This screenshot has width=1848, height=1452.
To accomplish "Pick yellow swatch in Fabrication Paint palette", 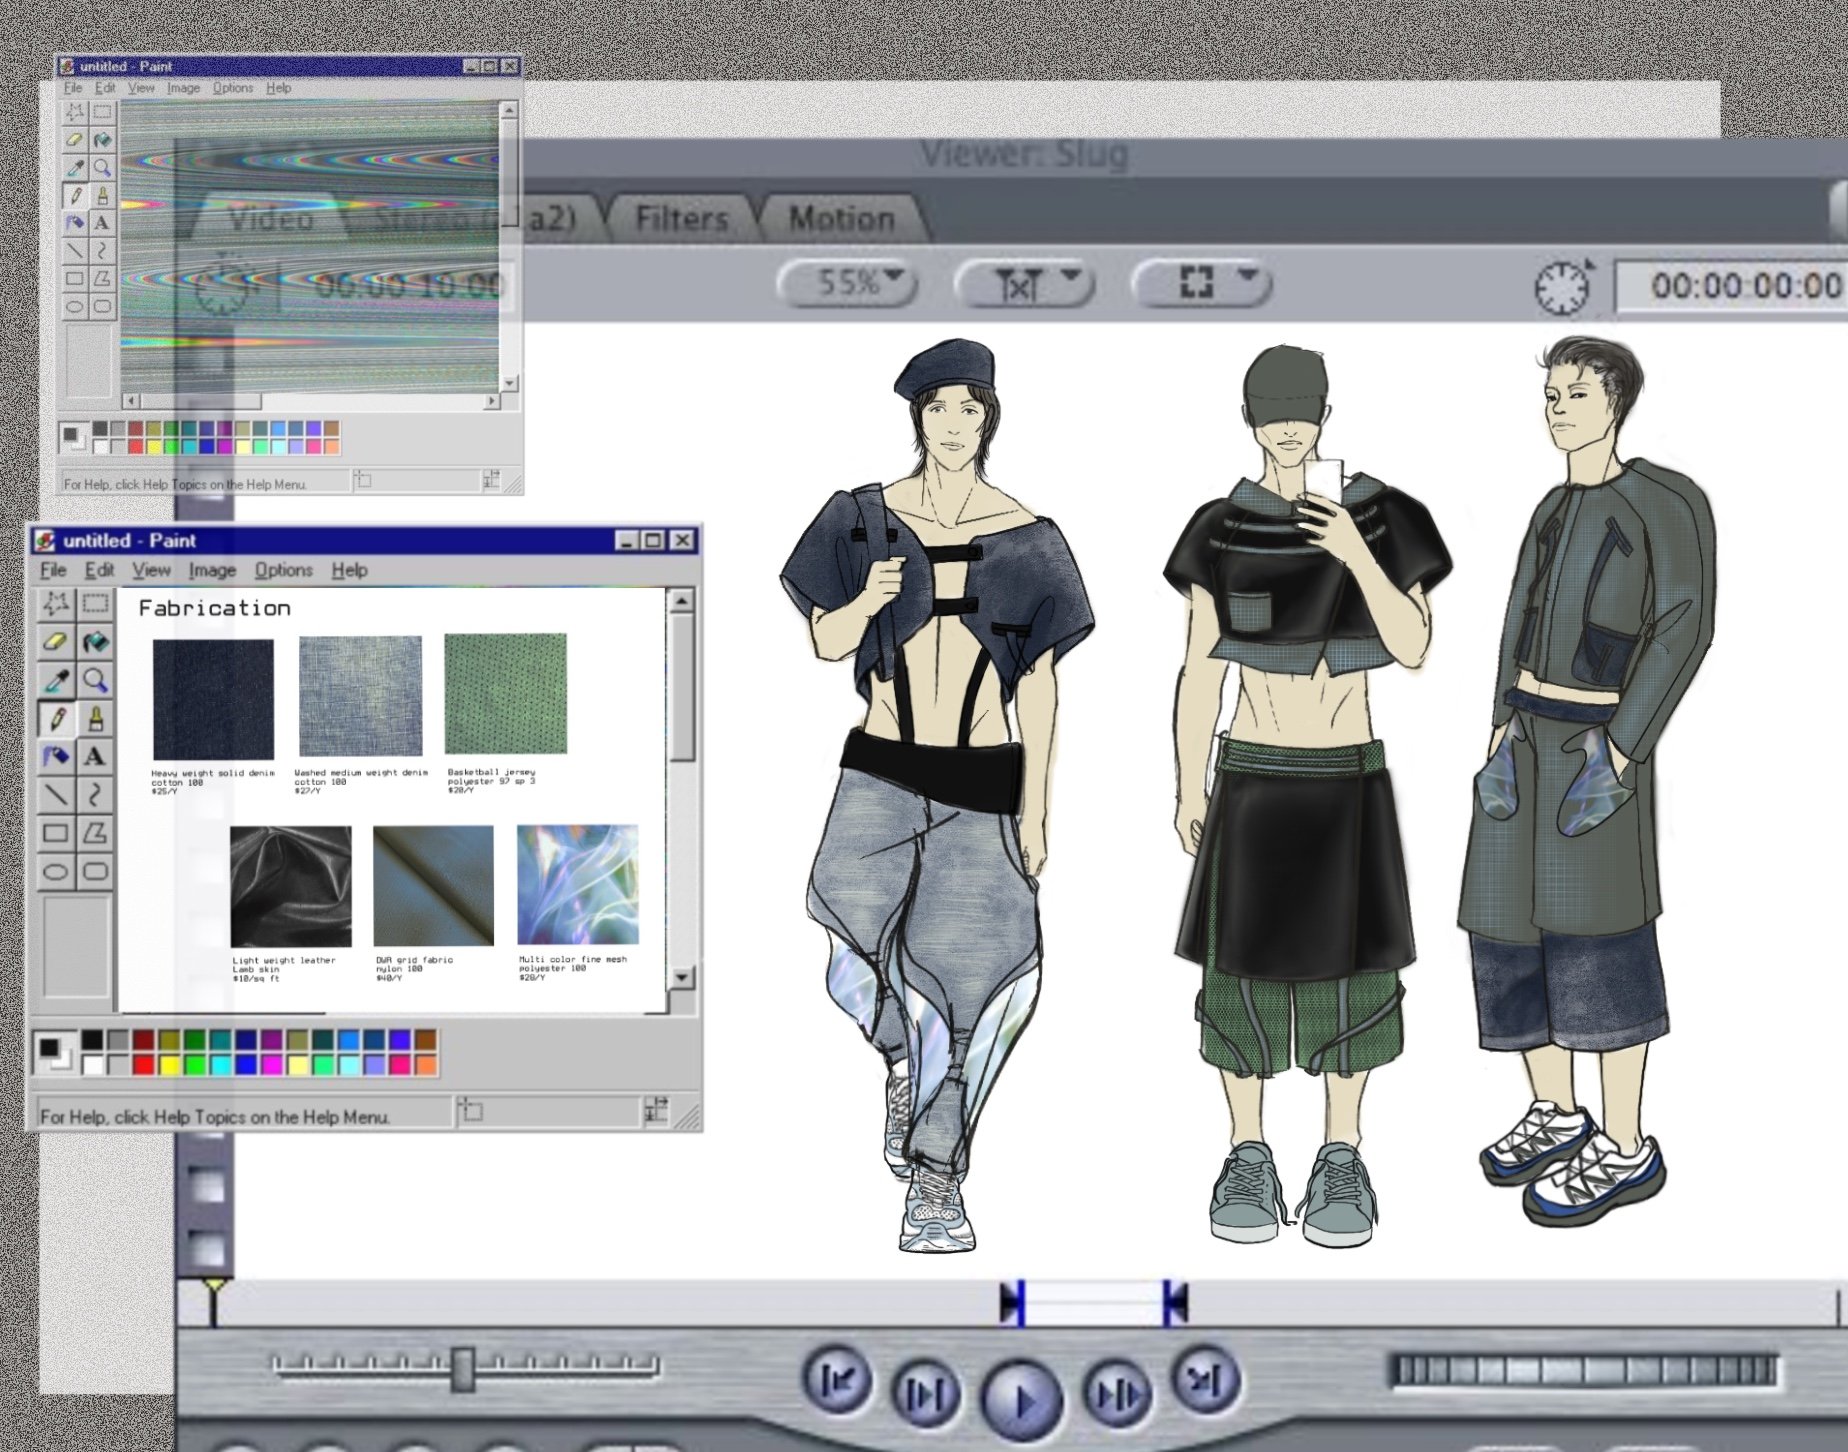I will pyautogui.click(x=169, y=1065).
